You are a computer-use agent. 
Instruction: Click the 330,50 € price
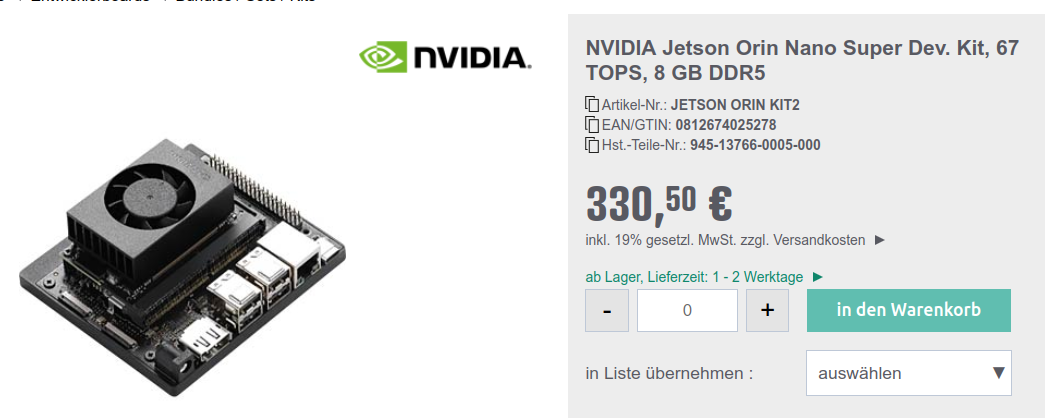point(659,202)
